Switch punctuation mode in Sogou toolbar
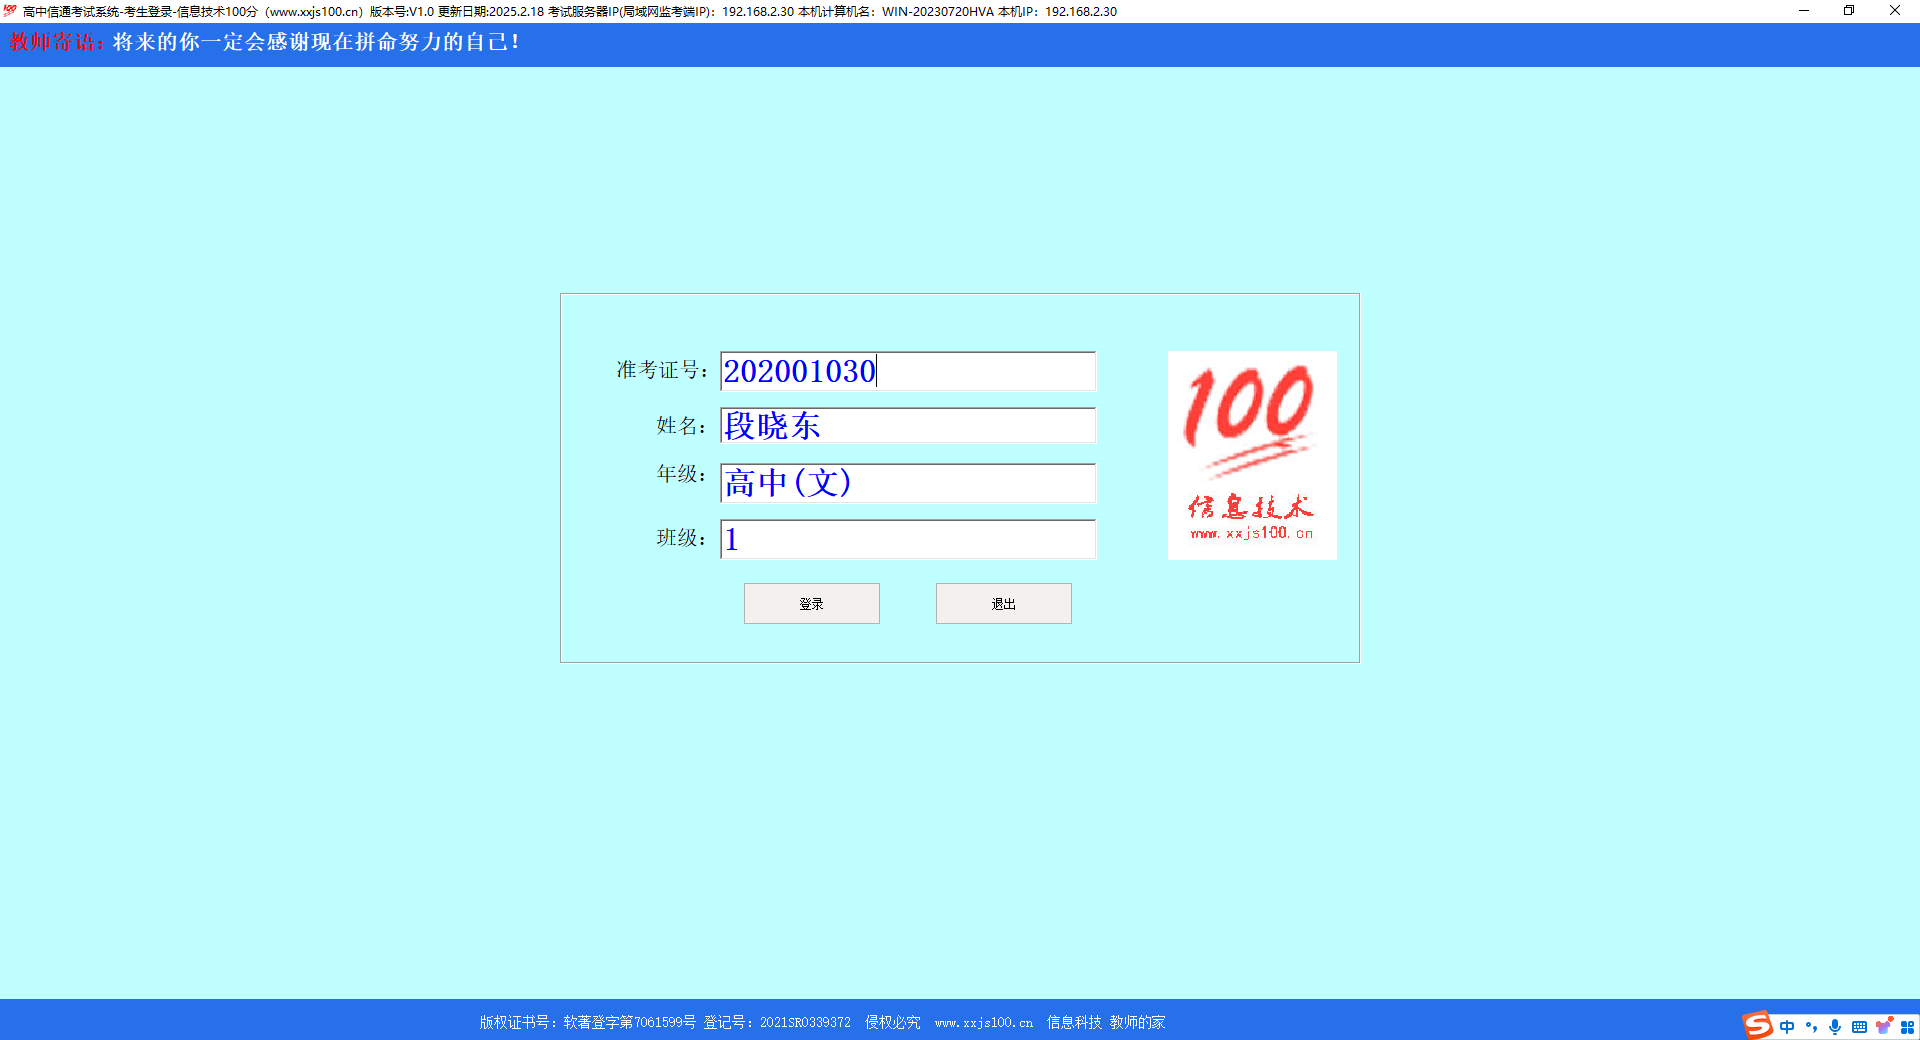 (x=1811, y=1027)
